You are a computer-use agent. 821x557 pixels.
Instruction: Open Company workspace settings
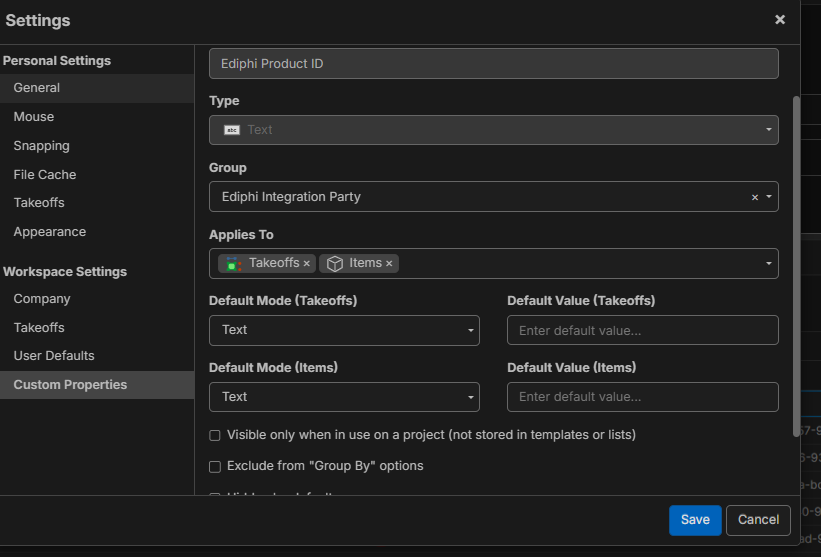42,299
